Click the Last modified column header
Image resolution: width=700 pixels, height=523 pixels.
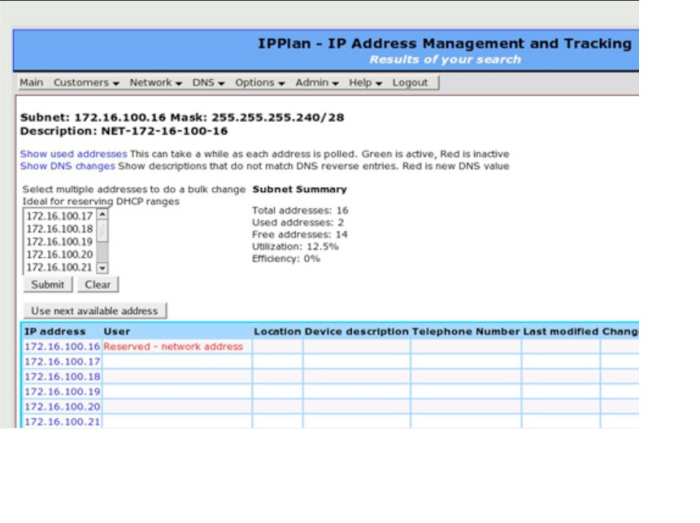pyautogui.click(x=561, y=332)
